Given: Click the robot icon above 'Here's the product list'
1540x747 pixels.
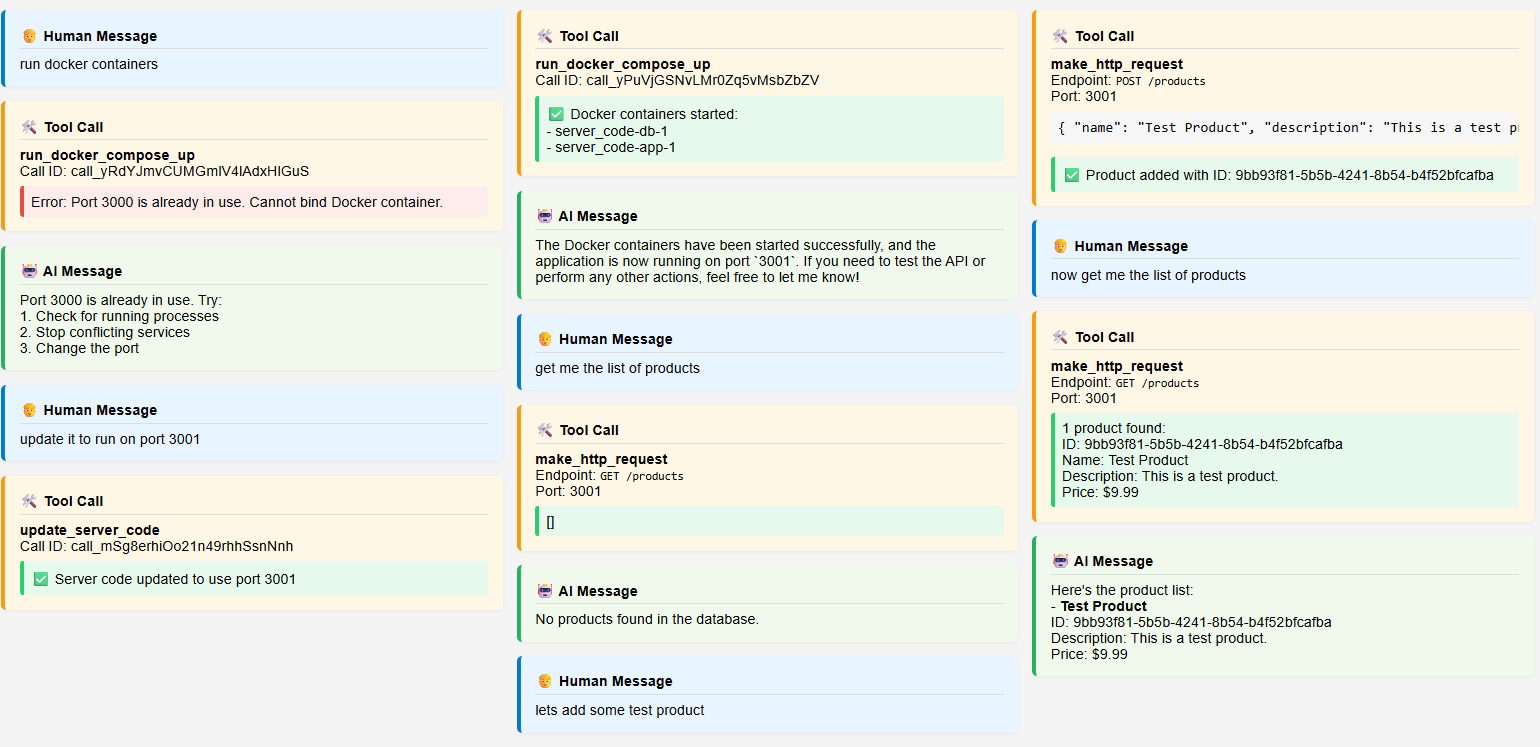Looking at the screenshot, I should coord(1060,561).
